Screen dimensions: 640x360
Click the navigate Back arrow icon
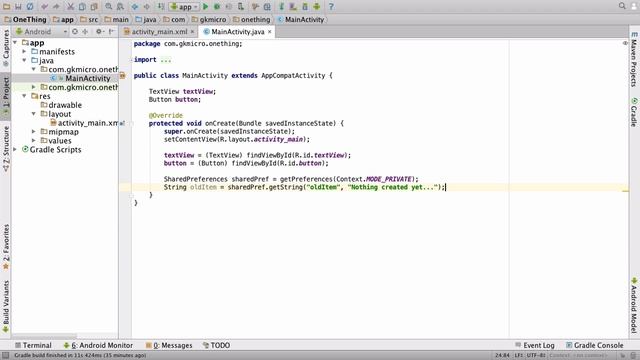point(135,7)
